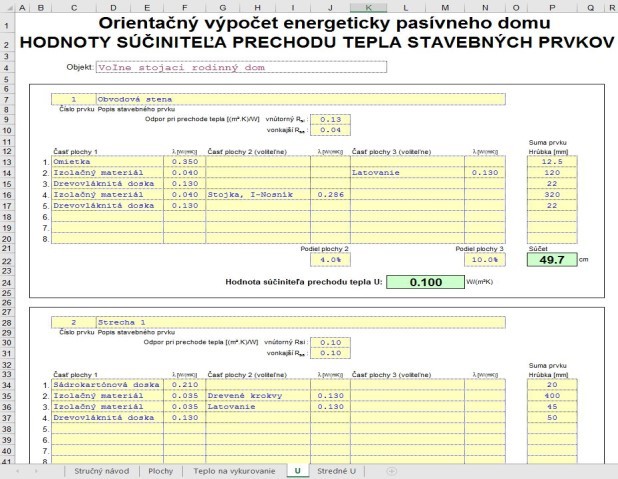Add a new sheet with plus button
Viewport: 618px width, 479px height.
tap(391, 470)
